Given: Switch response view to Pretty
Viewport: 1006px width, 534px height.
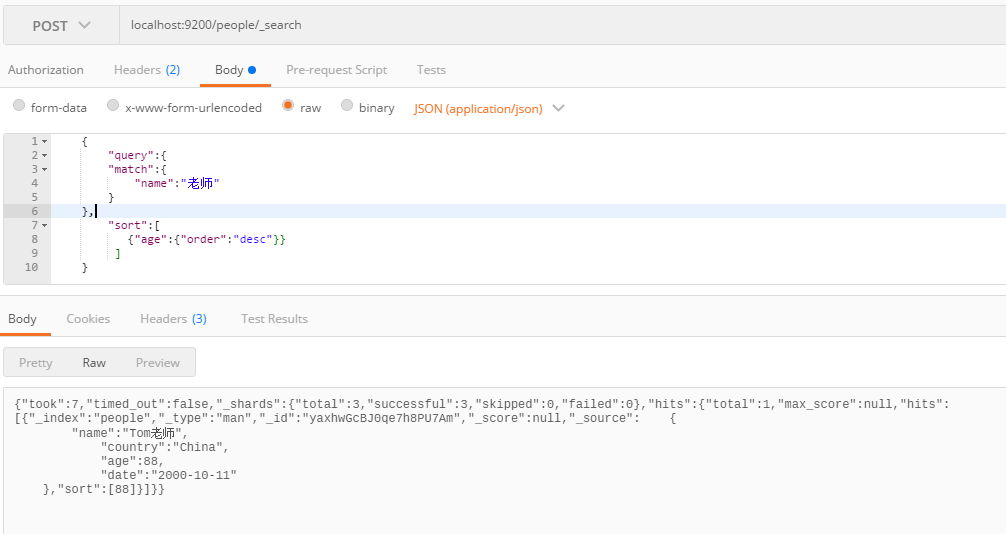Looking at the screenshot, I should tap(35, 362).
